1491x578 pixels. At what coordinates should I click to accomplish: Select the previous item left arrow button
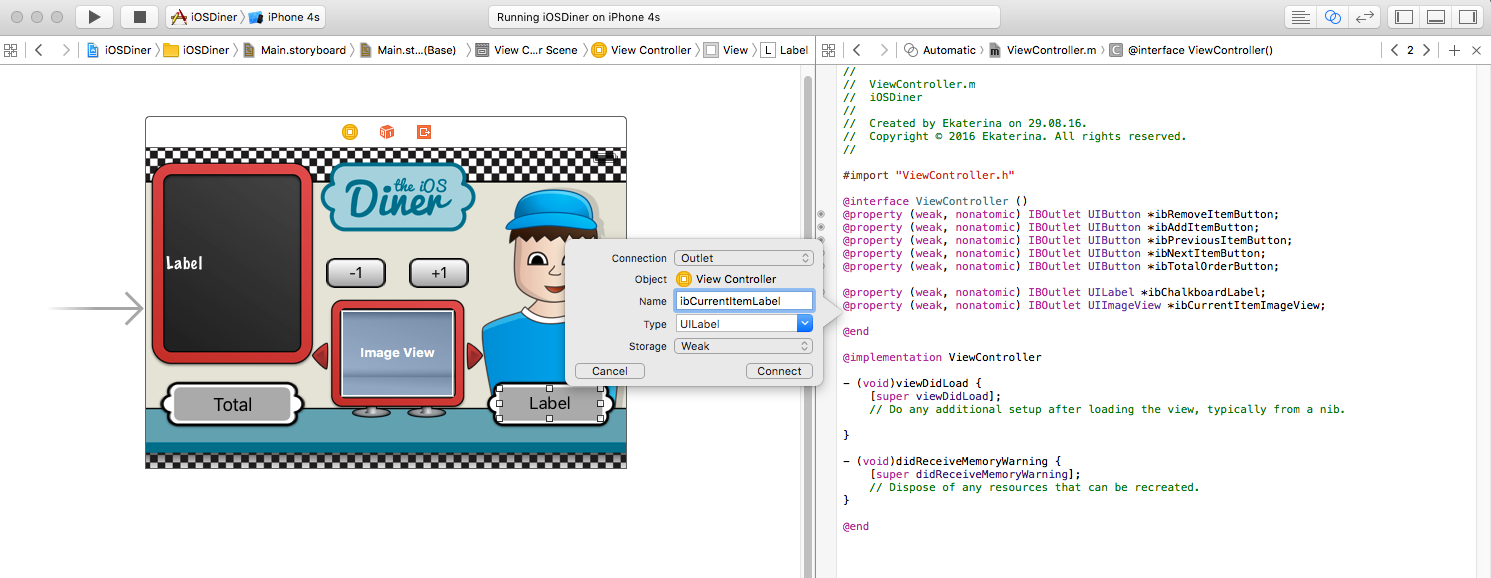pos(321,354)
